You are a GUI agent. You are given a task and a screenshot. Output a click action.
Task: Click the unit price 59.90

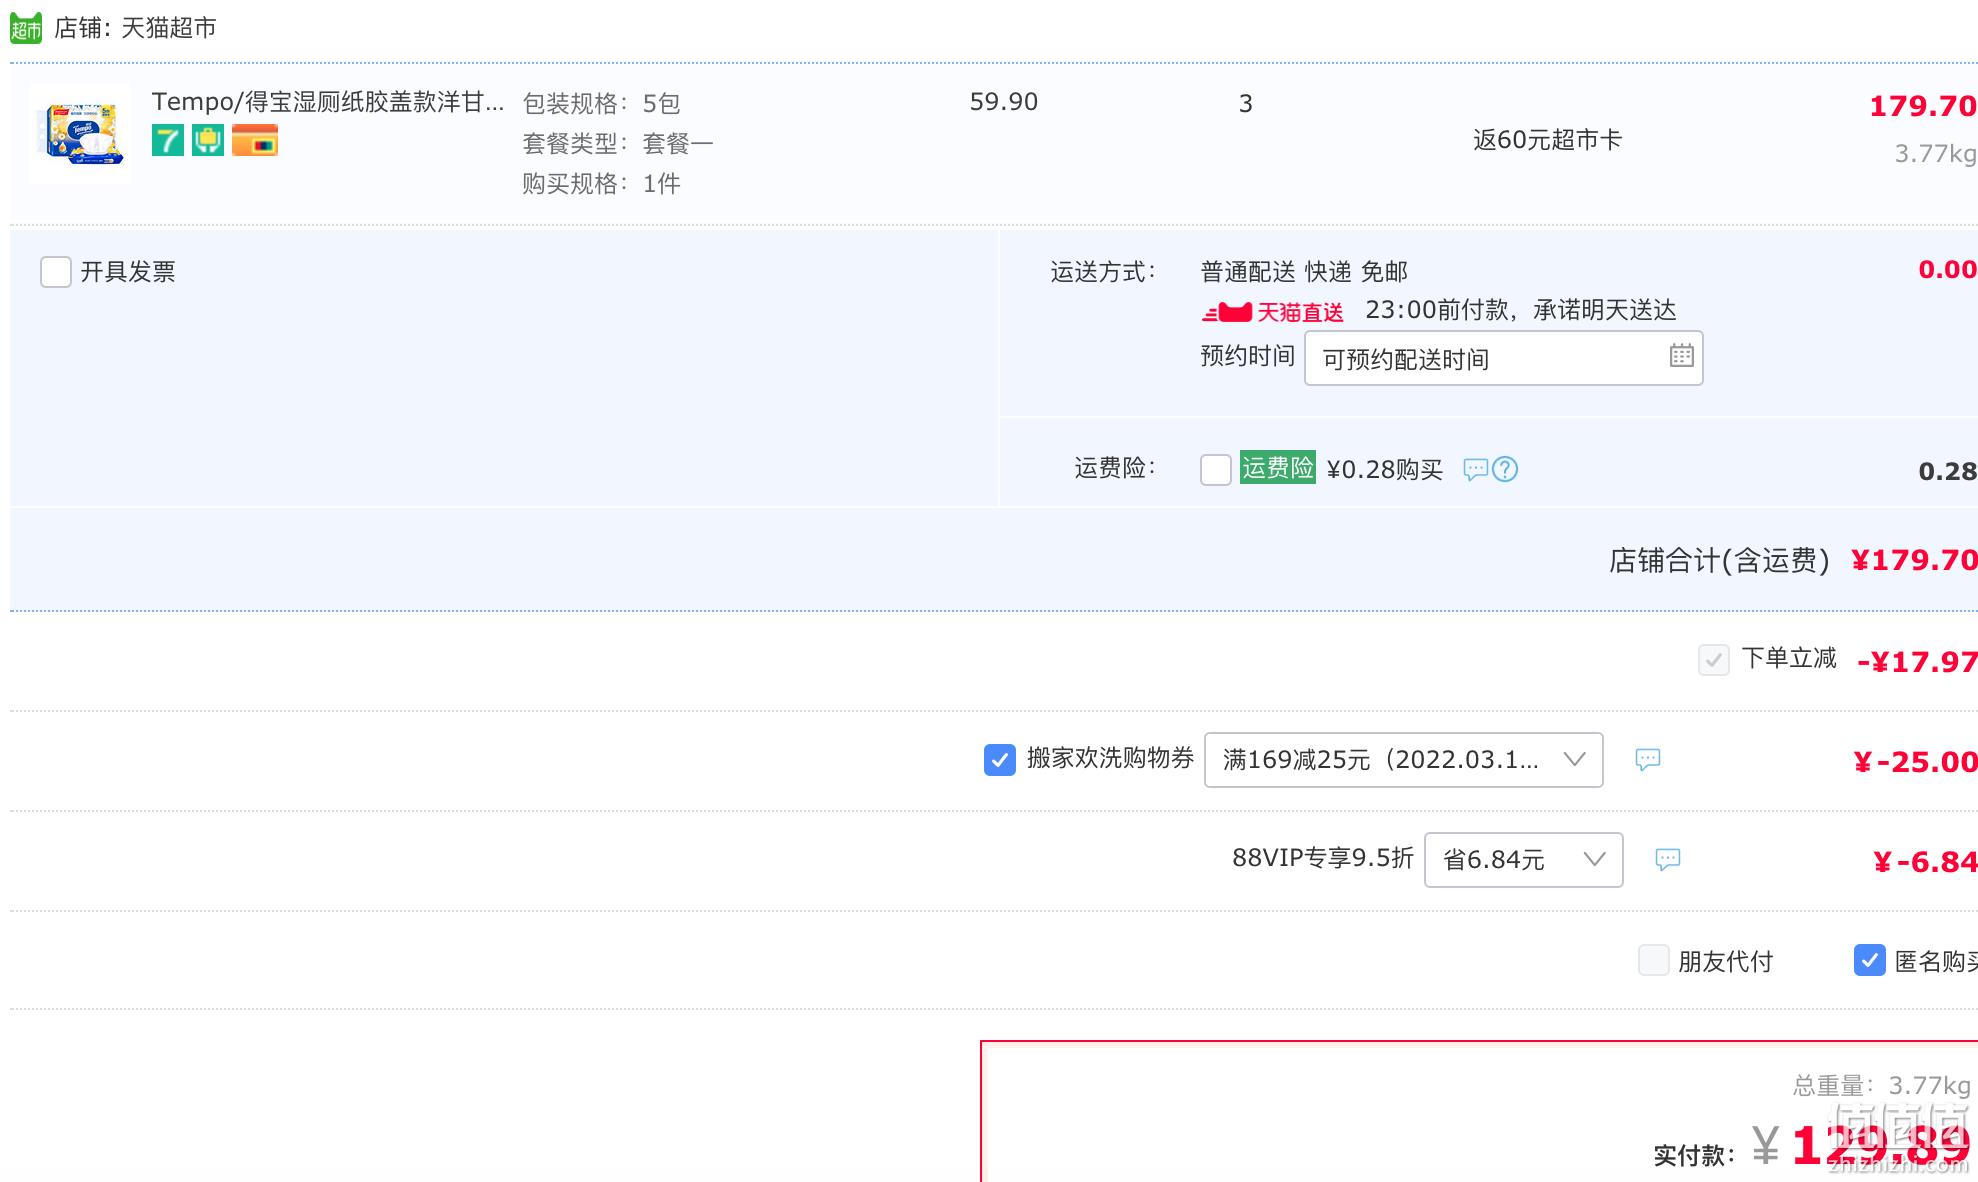tap(1004, 102)
